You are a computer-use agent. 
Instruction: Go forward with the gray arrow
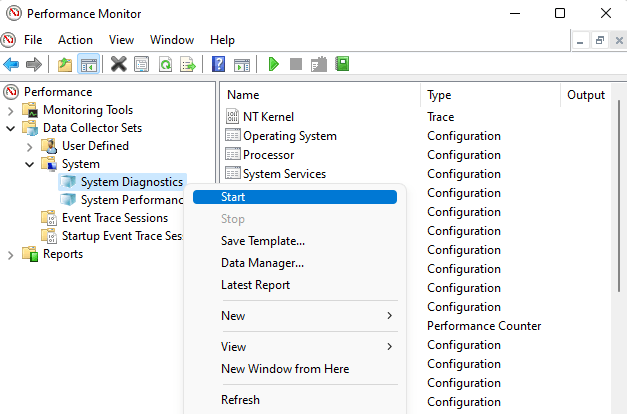click(34, 64)
